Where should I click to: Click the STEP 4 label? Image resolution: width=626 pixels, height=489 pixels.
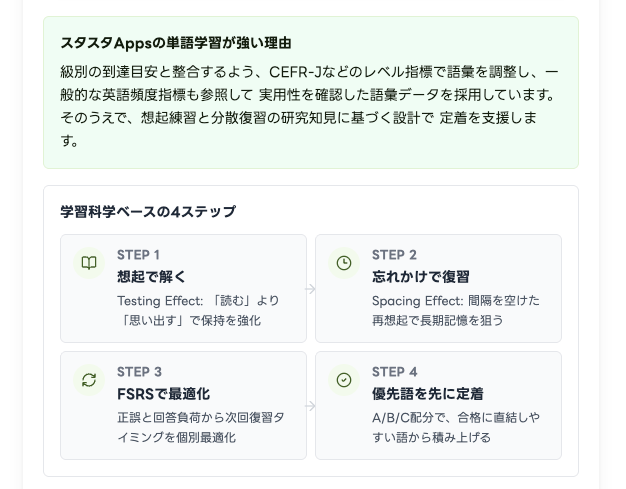[395, 372]
